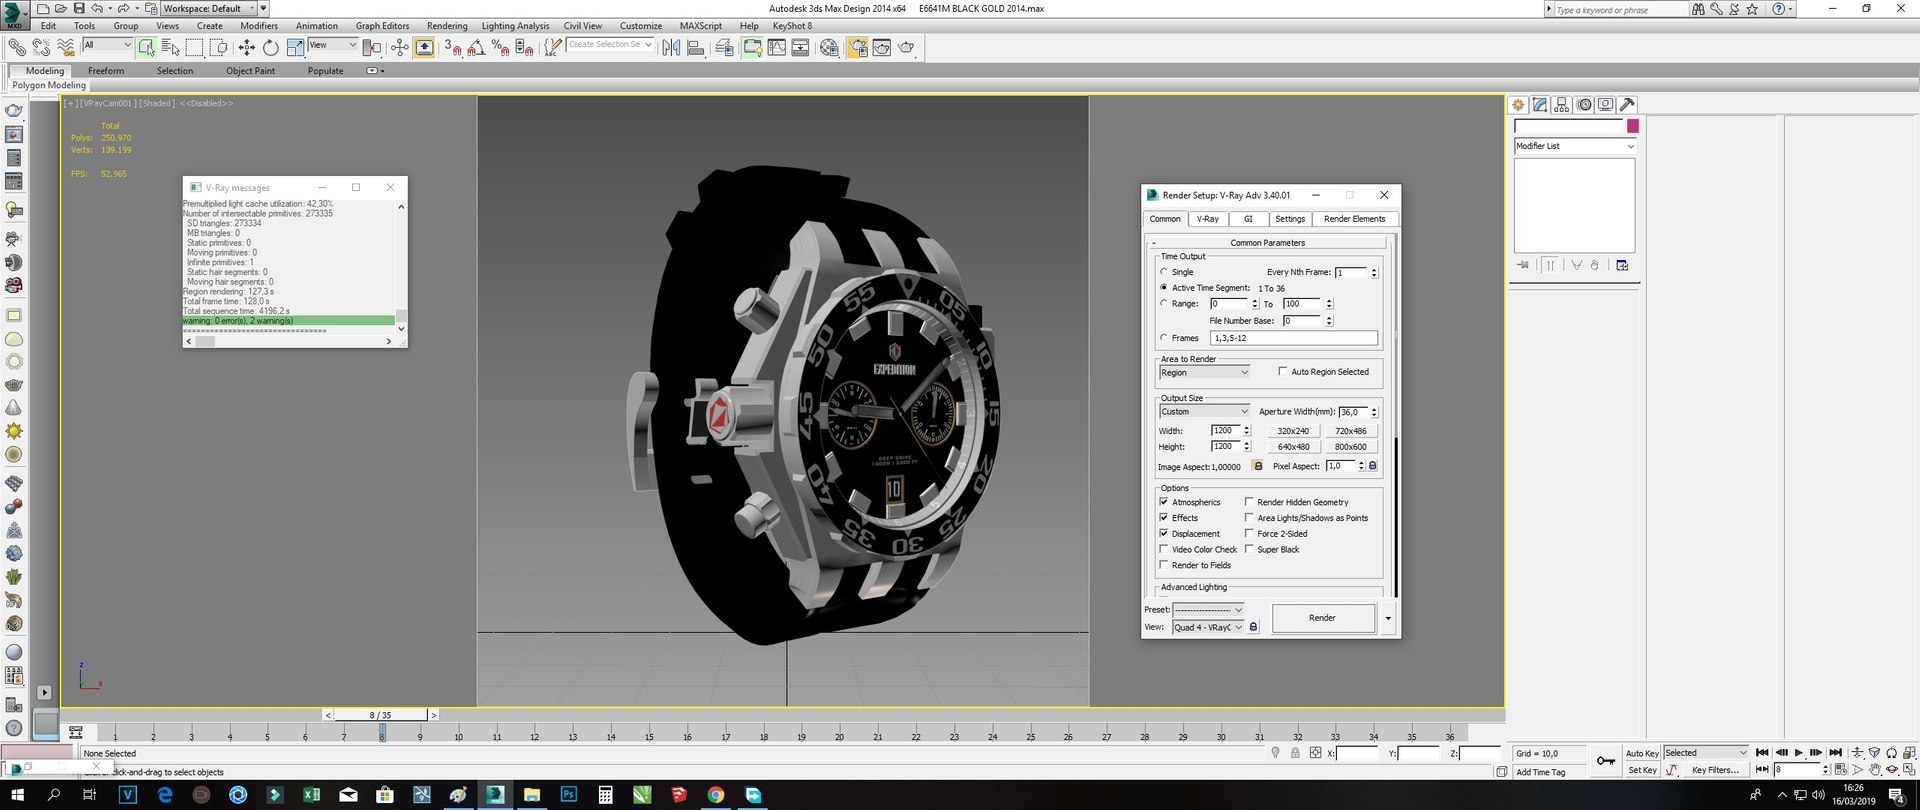Open the Area to Render Region dropdown
Screen dimensions: 1920x810
[1205, 372]
